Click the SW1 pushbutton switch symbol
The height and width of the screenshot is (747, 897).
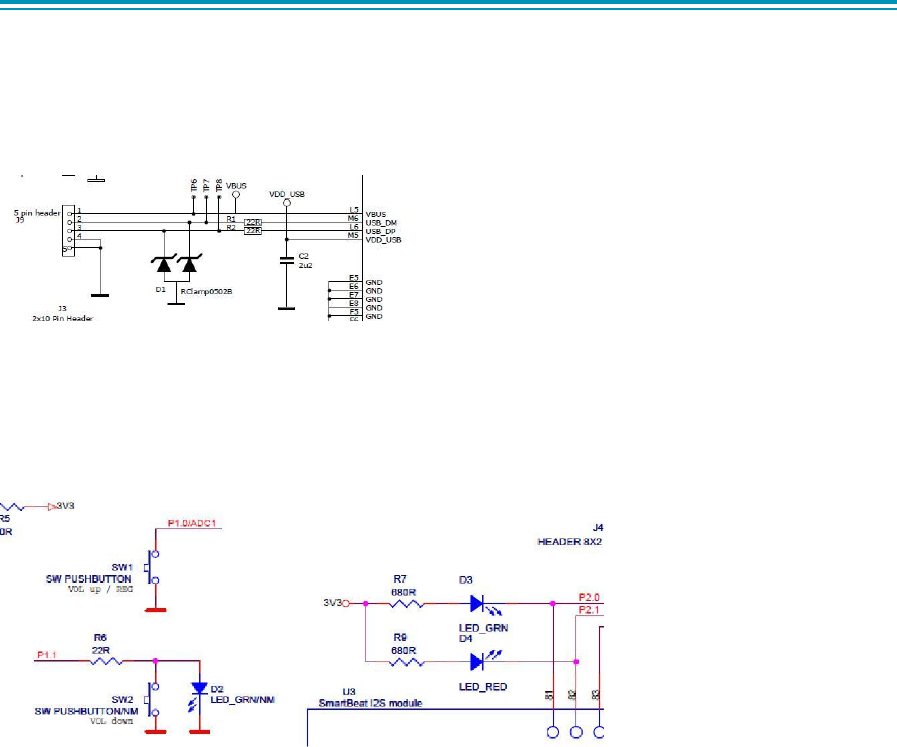152,567
